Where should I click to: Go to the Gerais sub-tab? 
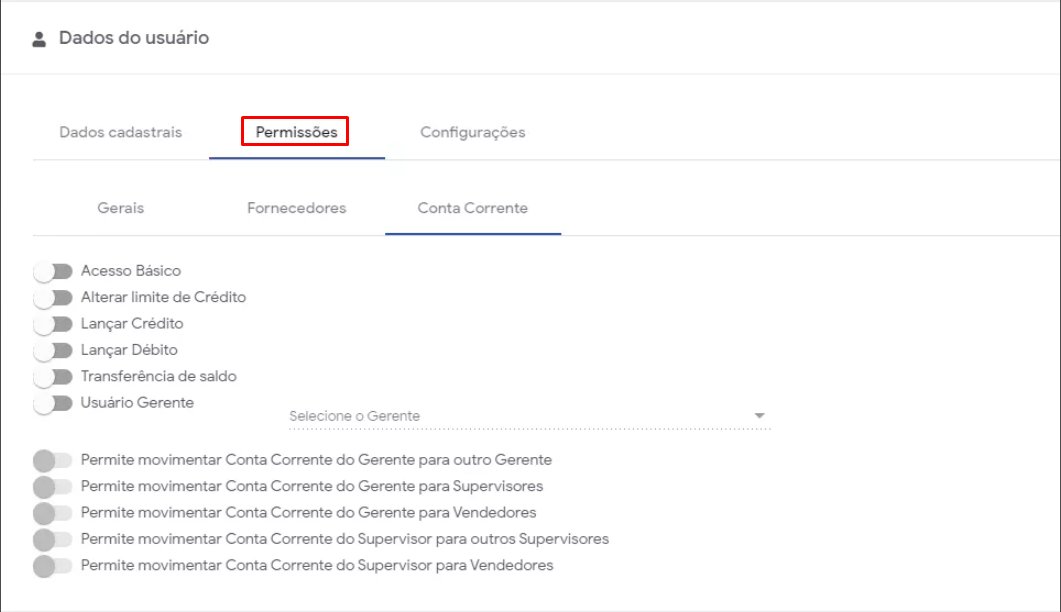pos(121,208)
